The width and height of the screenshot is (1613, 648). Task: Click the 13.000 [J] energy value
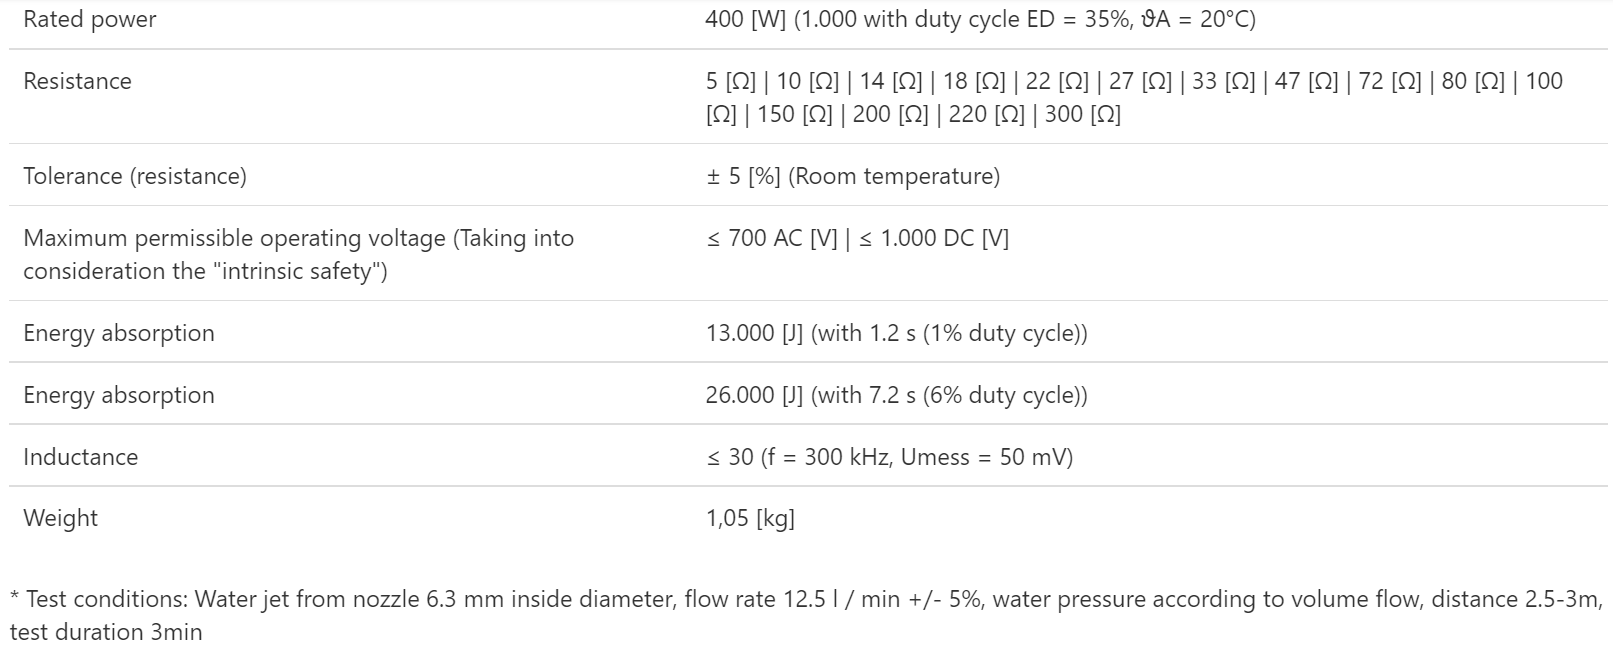click(x=754, y=333)
